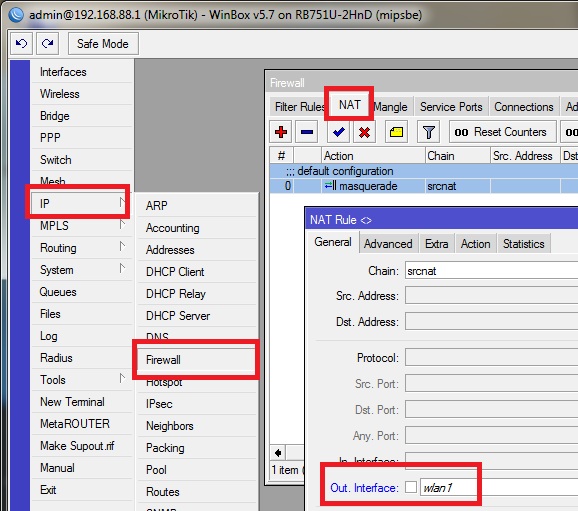578x511 pixels.
Task: Toggle the Out. Interface invert checkbox
Action: pos(411,487)
